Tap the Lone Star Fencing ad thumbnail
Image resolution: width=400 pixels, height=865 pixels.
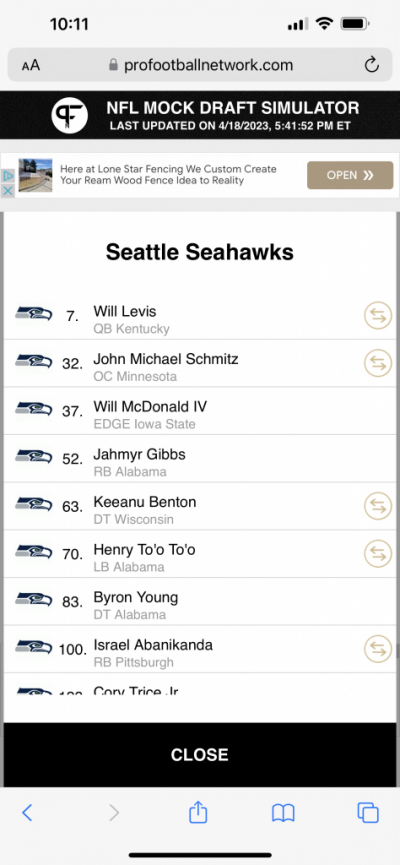35,175
